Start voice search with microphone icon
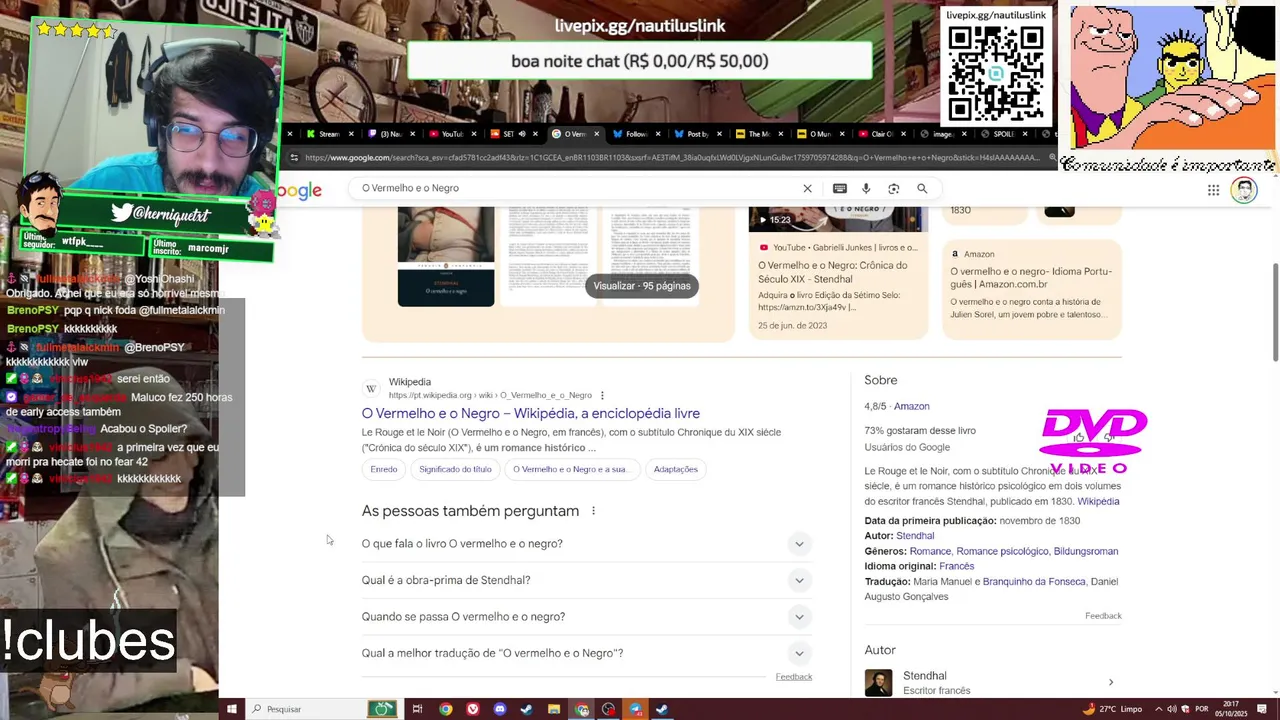This screenshot has height=720, width=1280. [866, 188]
